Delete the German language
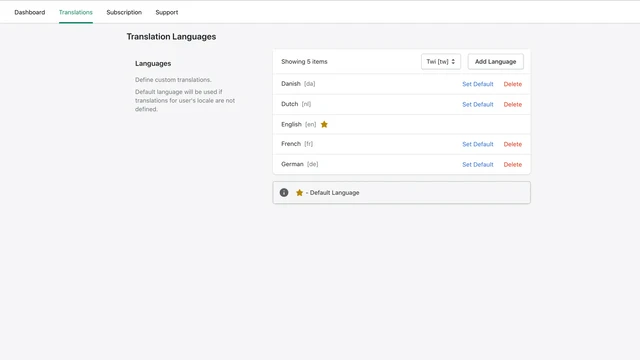This screenshot has height=360, width=640. (x=513, y=164)
